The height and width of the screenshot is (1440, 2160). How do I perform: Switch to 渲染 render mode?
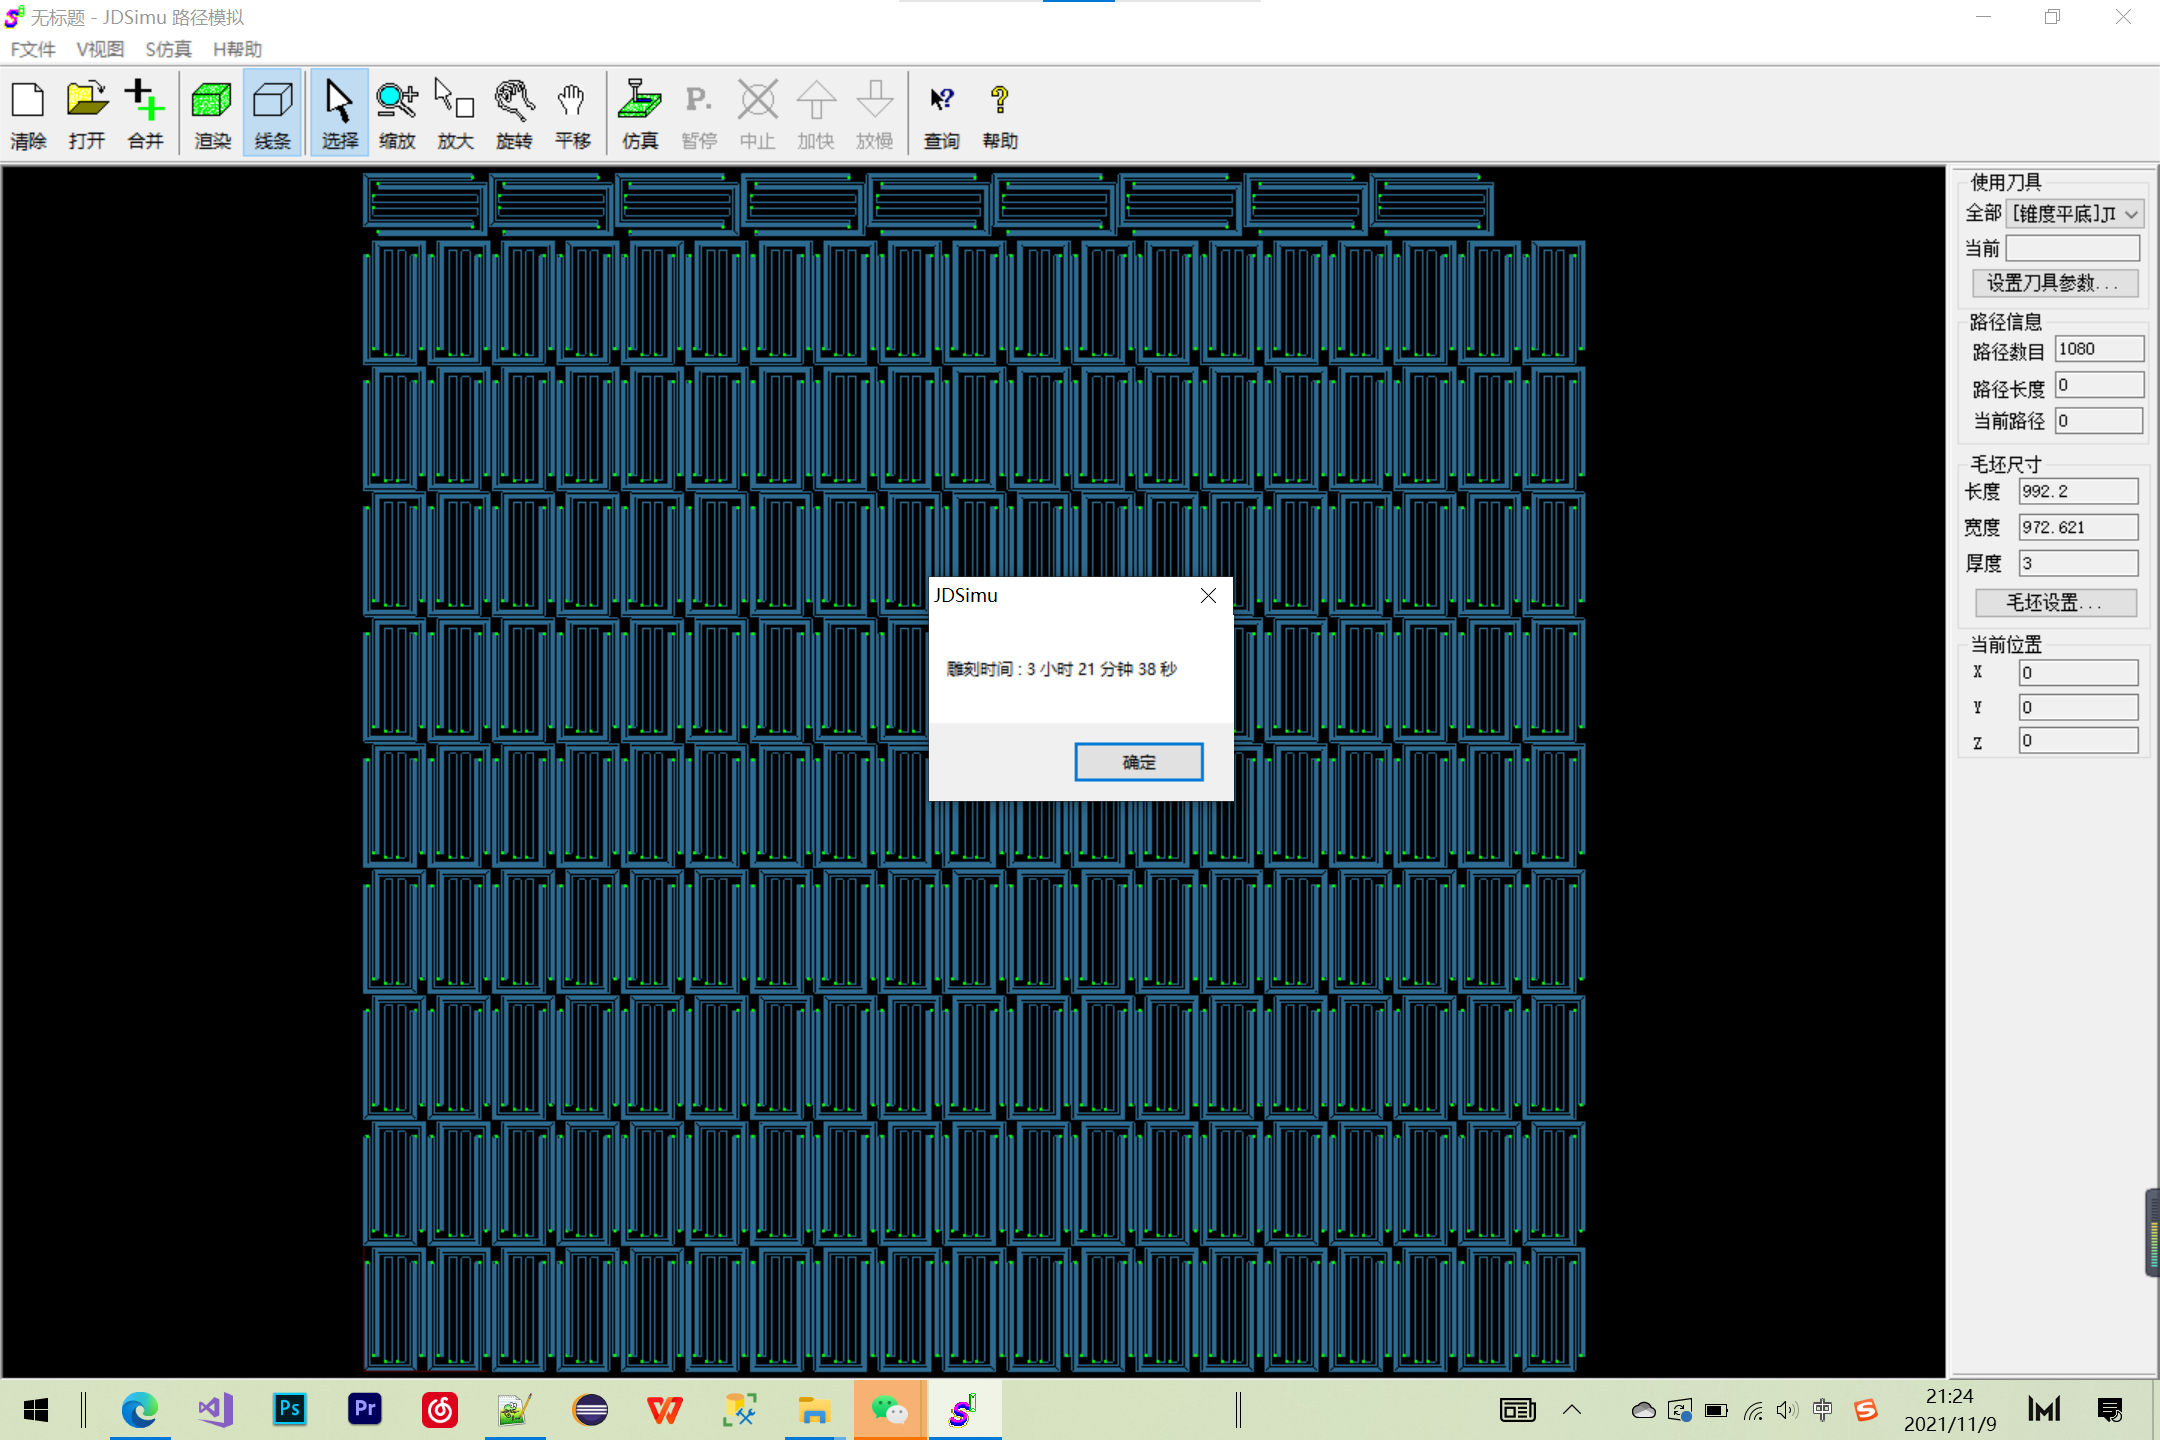(212, 114)
